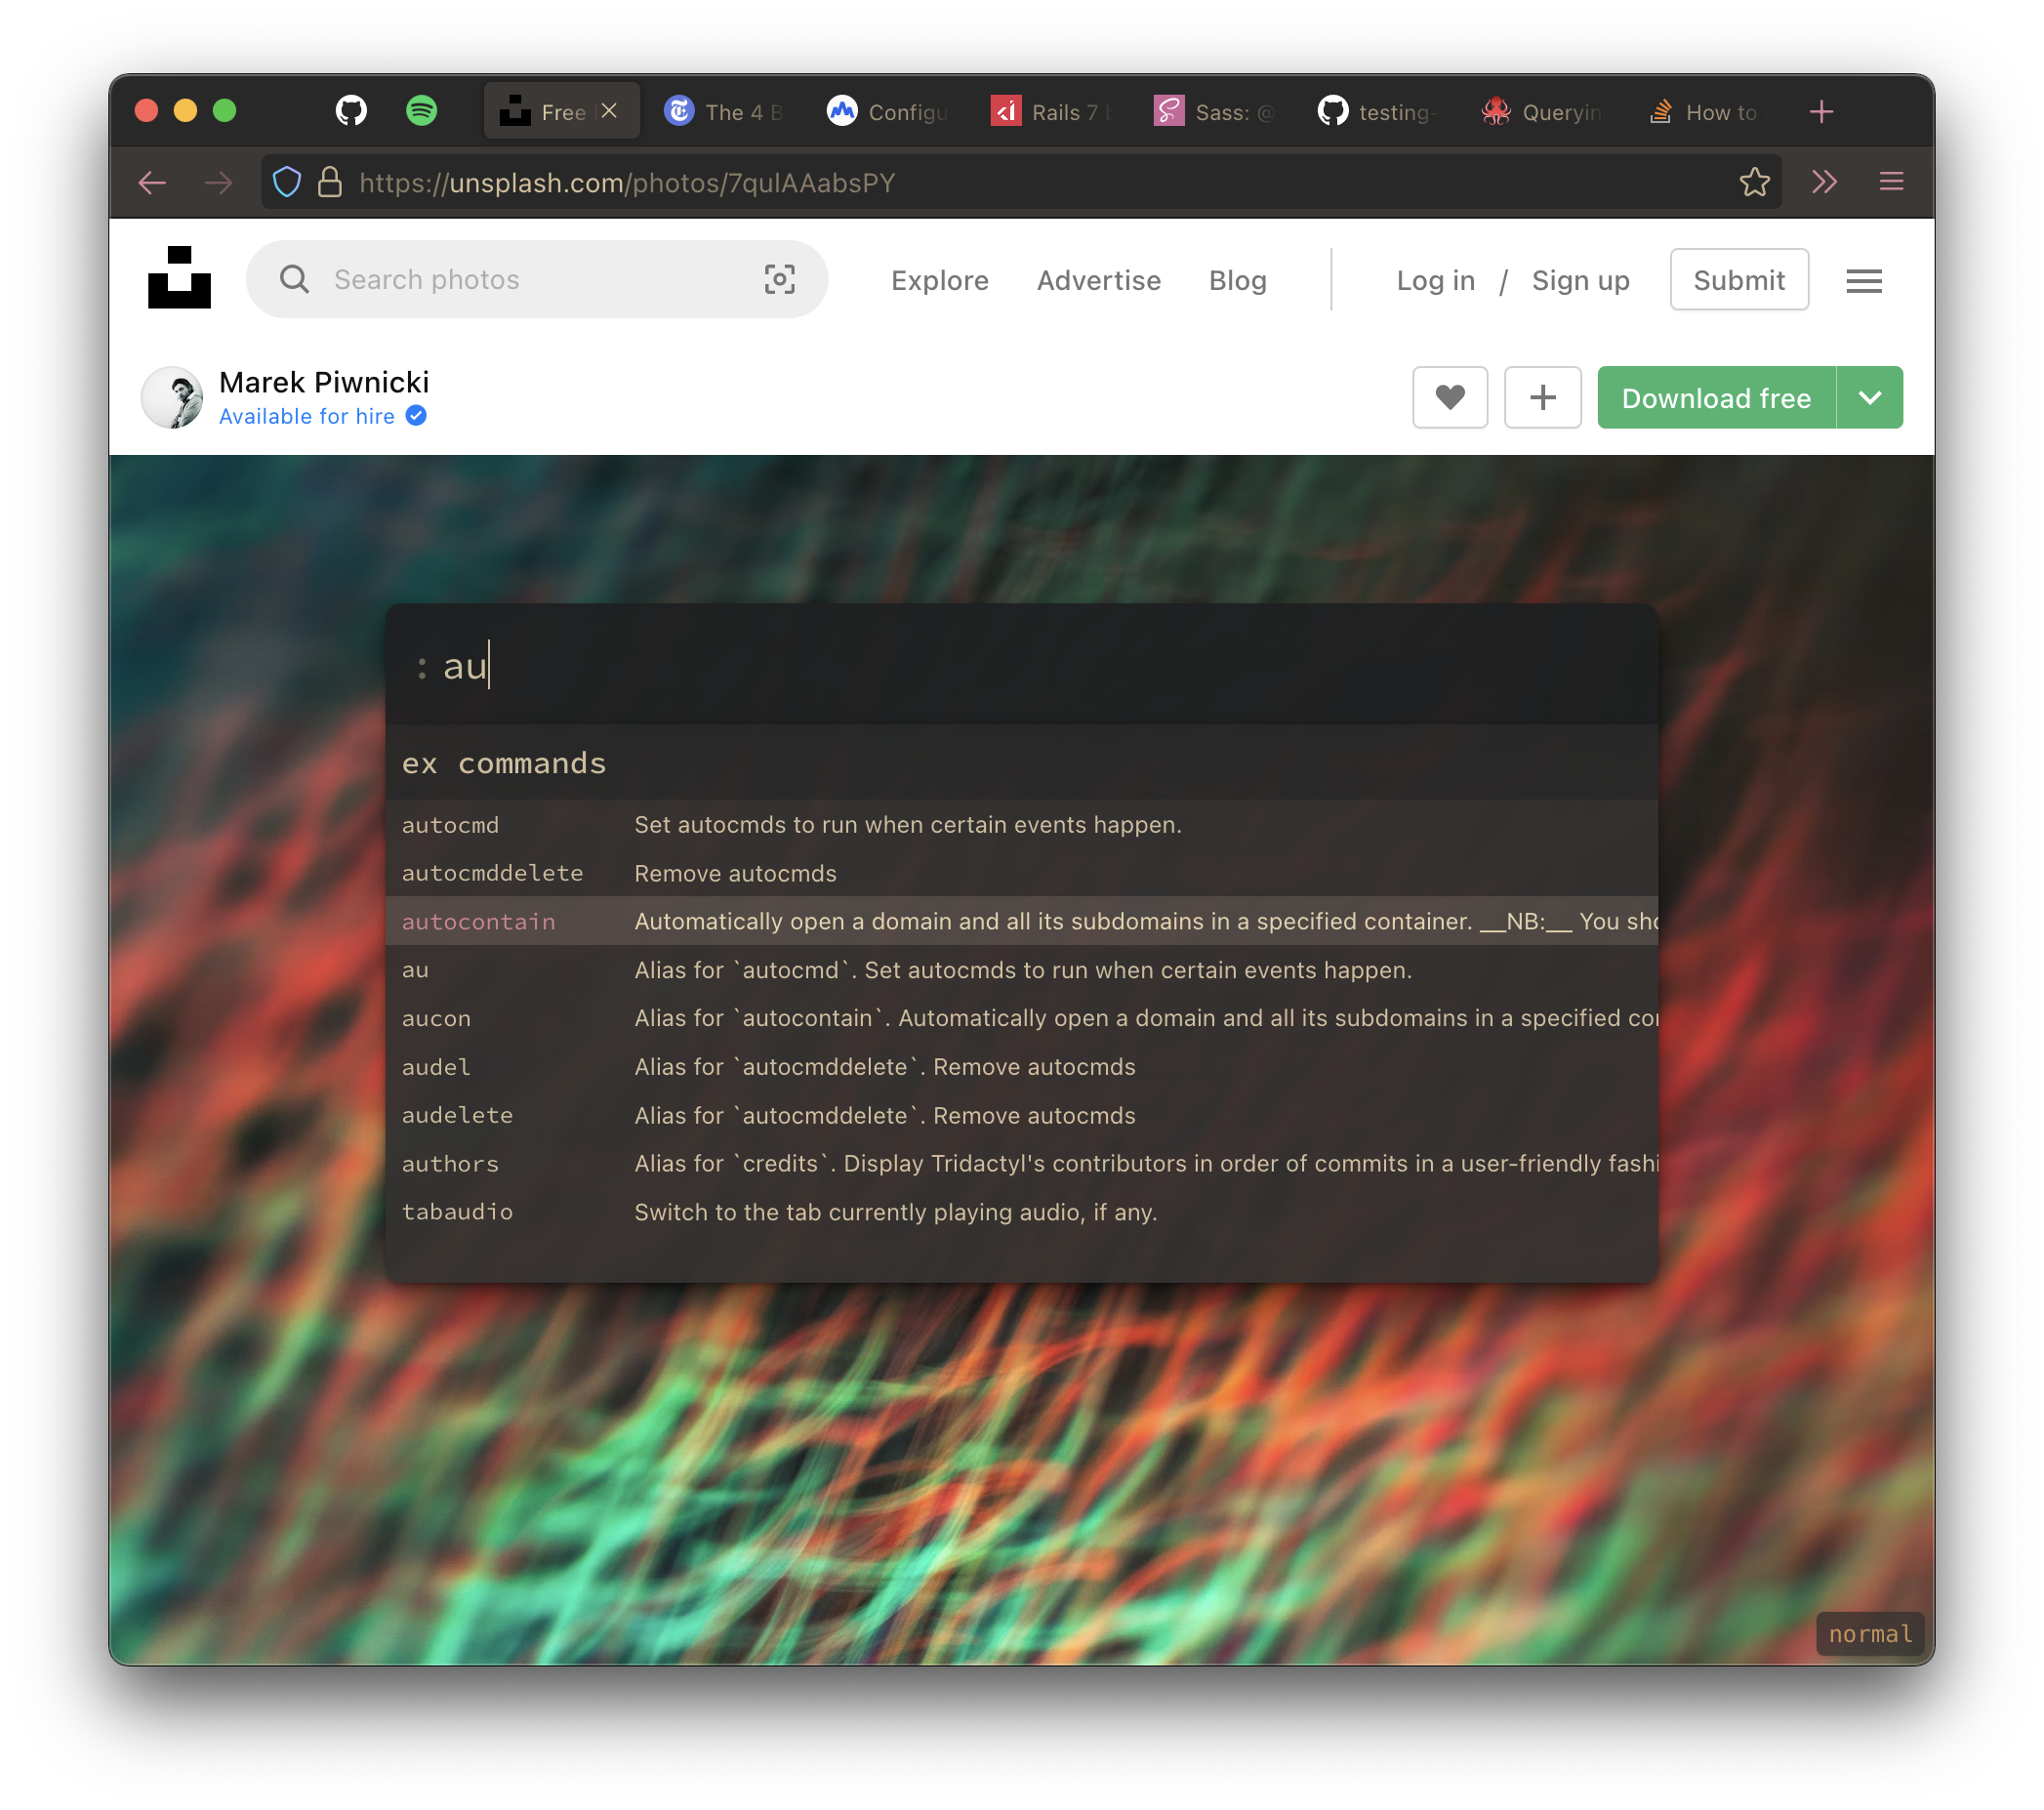Screen dimensions: 2044x1810
Task: Click the visual search camera icon
Action: (779, 279)
